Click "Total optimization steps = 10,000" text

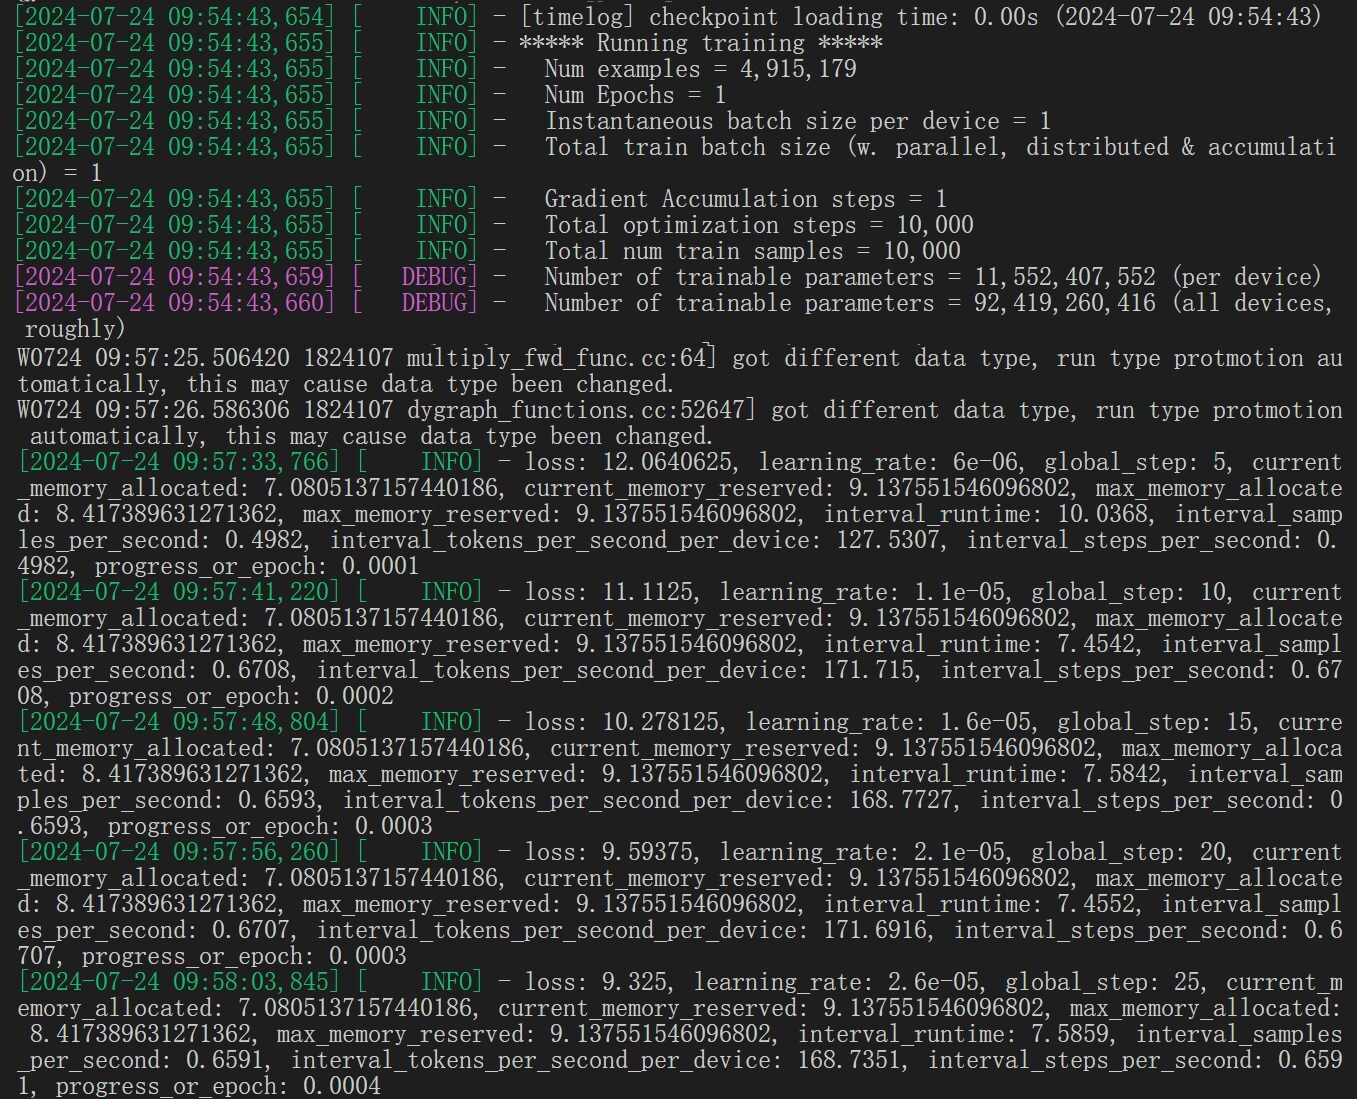coord(758,225)
